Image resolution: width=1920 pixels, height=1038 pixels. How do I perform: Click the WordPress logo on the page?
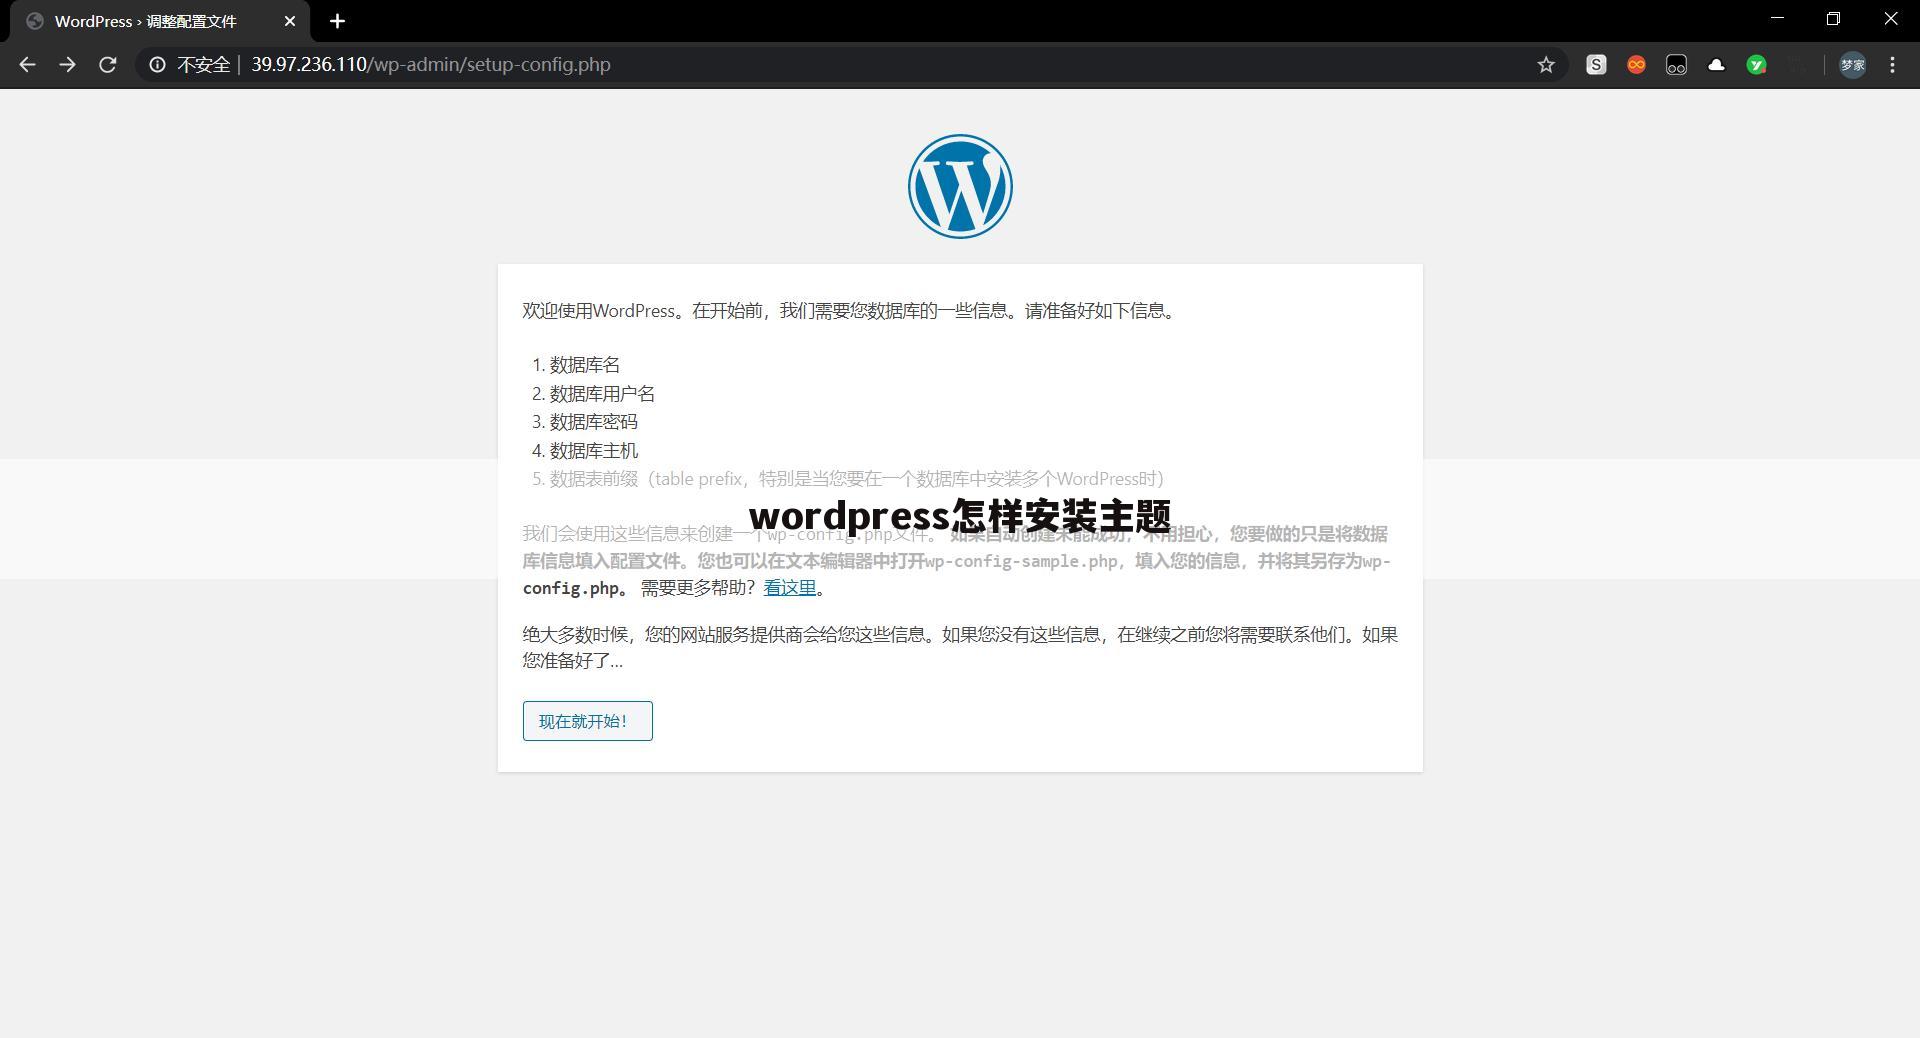tap(959, 186)
